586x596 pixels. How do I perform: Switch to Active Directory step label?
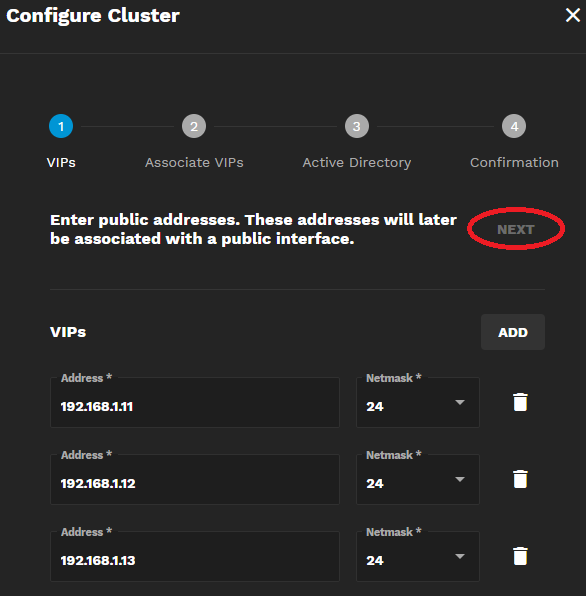click(356, 163)
